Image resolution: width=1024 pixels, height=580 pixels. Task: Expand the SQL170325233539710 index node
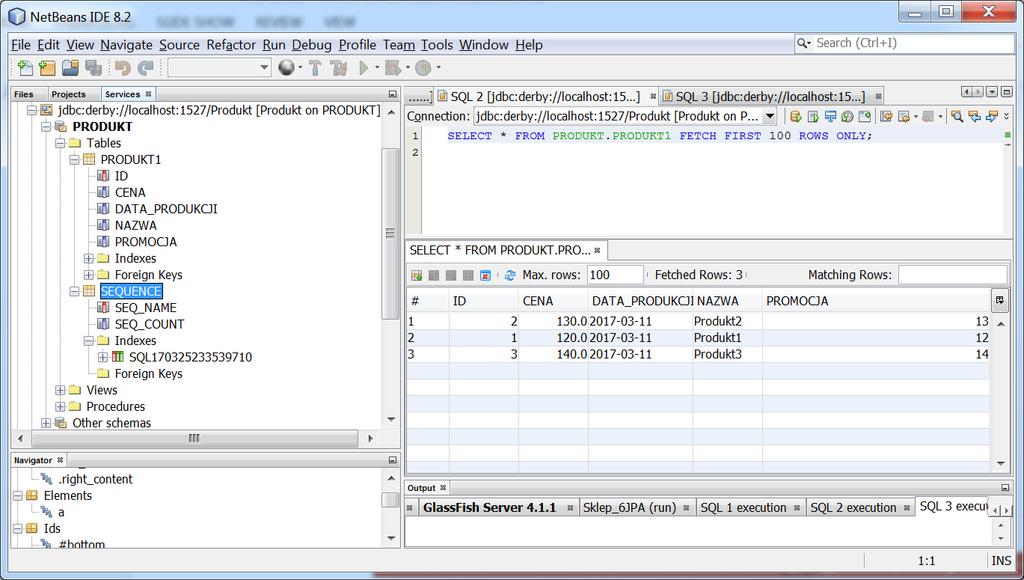coord(103,357)
